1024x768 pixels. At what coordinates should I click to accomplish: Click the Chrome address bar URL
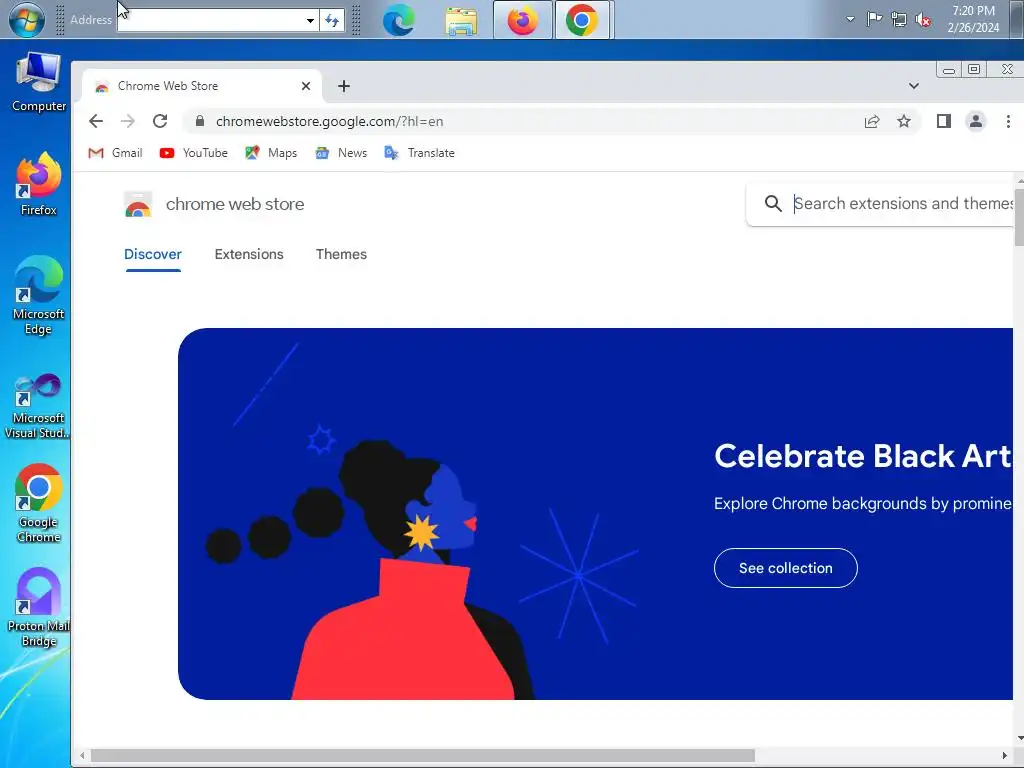(x=330, y=121)
